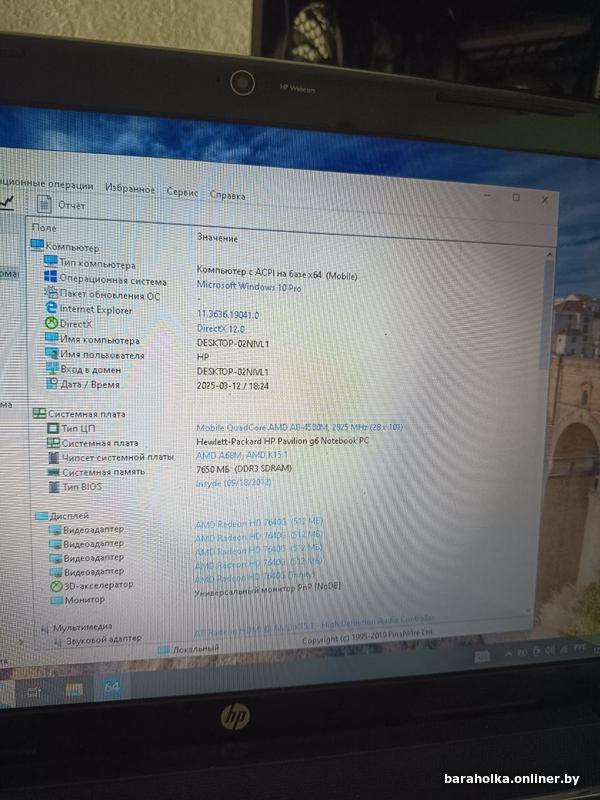This screenshot has width=600, height=800.
Task: Click the Пакет обновления ОС icon
Action: pyautogui.click(x=51, y=292)
